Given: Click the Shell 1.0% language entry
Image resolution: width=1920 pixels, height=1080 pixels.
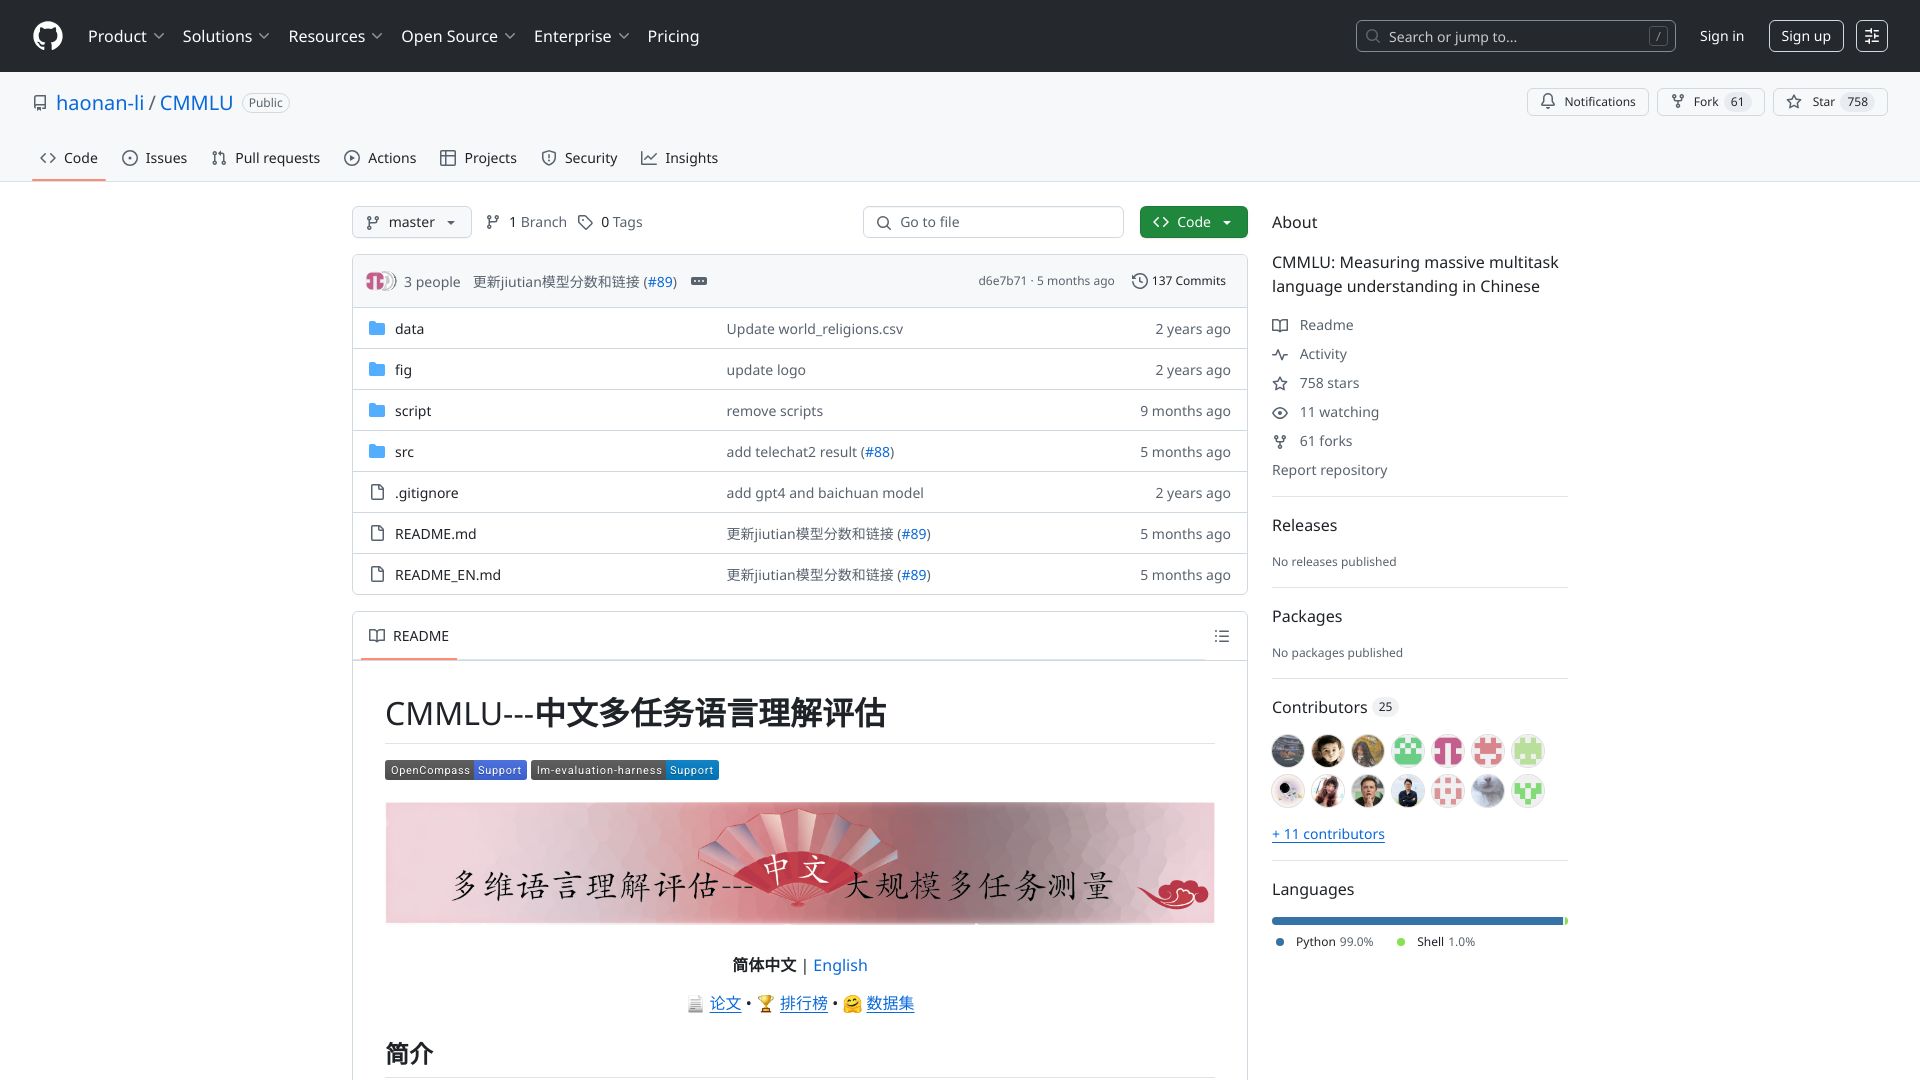Looking at the screenshot, I should click(x=1436, y=942).
